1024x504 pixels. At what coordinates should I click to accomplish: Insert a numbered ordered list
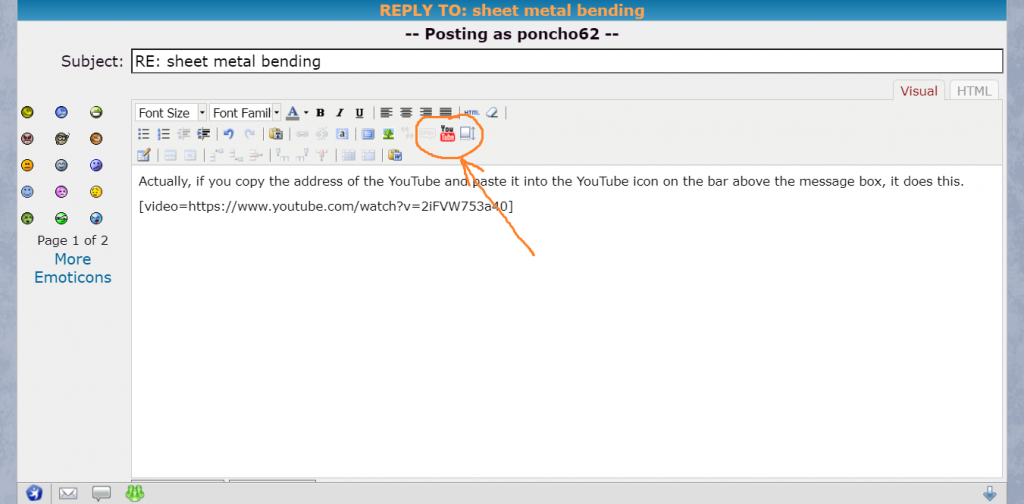(x=164, y=134)
